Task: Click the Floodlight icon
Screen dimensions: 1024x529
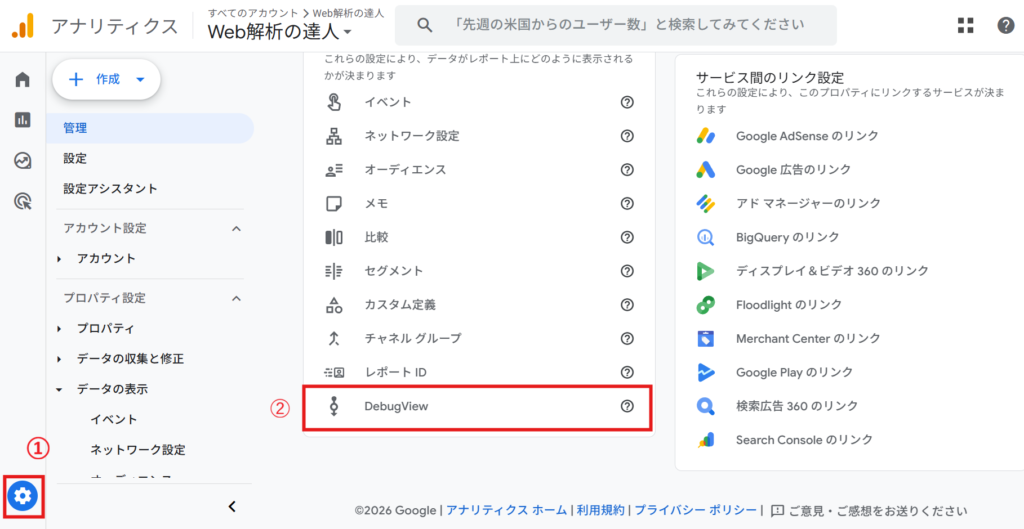Action: (705, 304)
